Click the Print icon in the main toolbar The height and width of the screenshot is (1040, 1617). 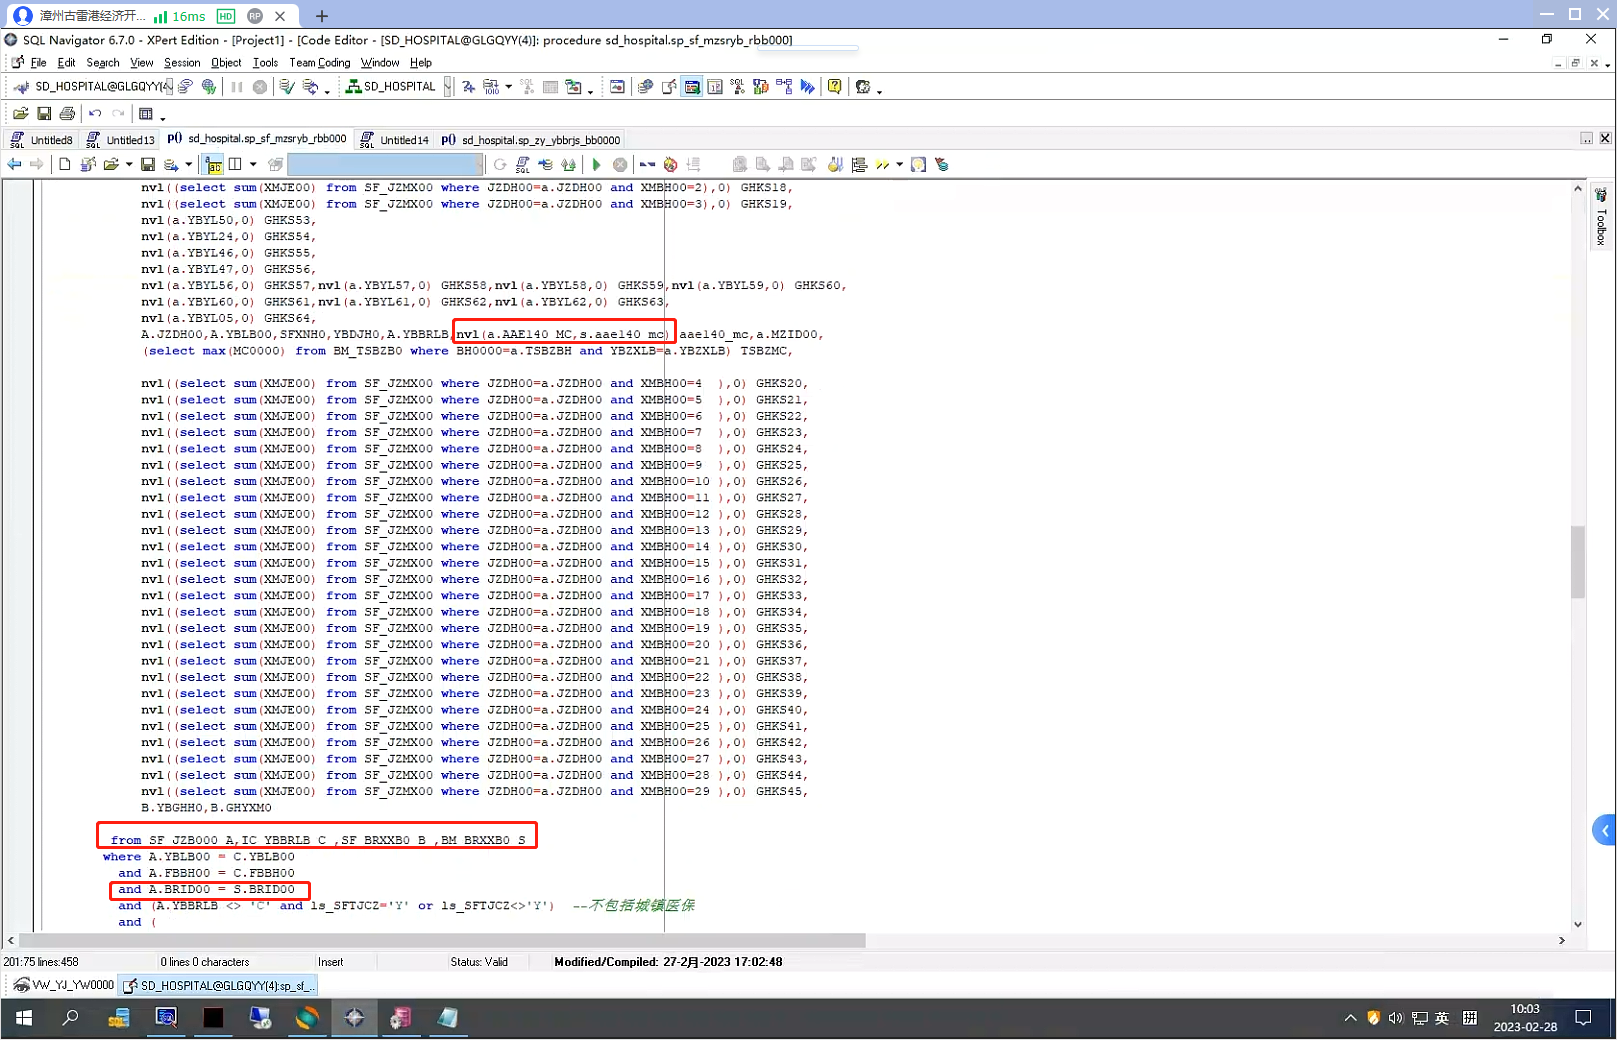tap(67, 114)
